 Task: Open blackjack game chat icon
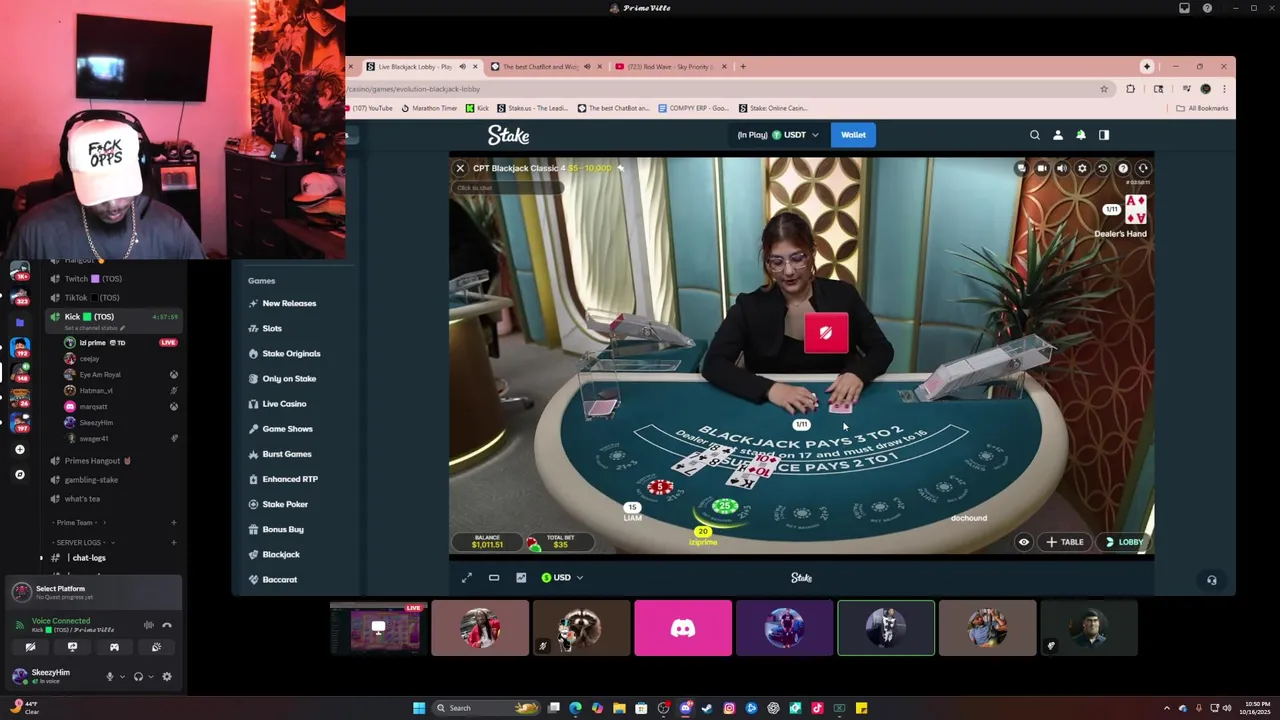tap(1021, 169)
